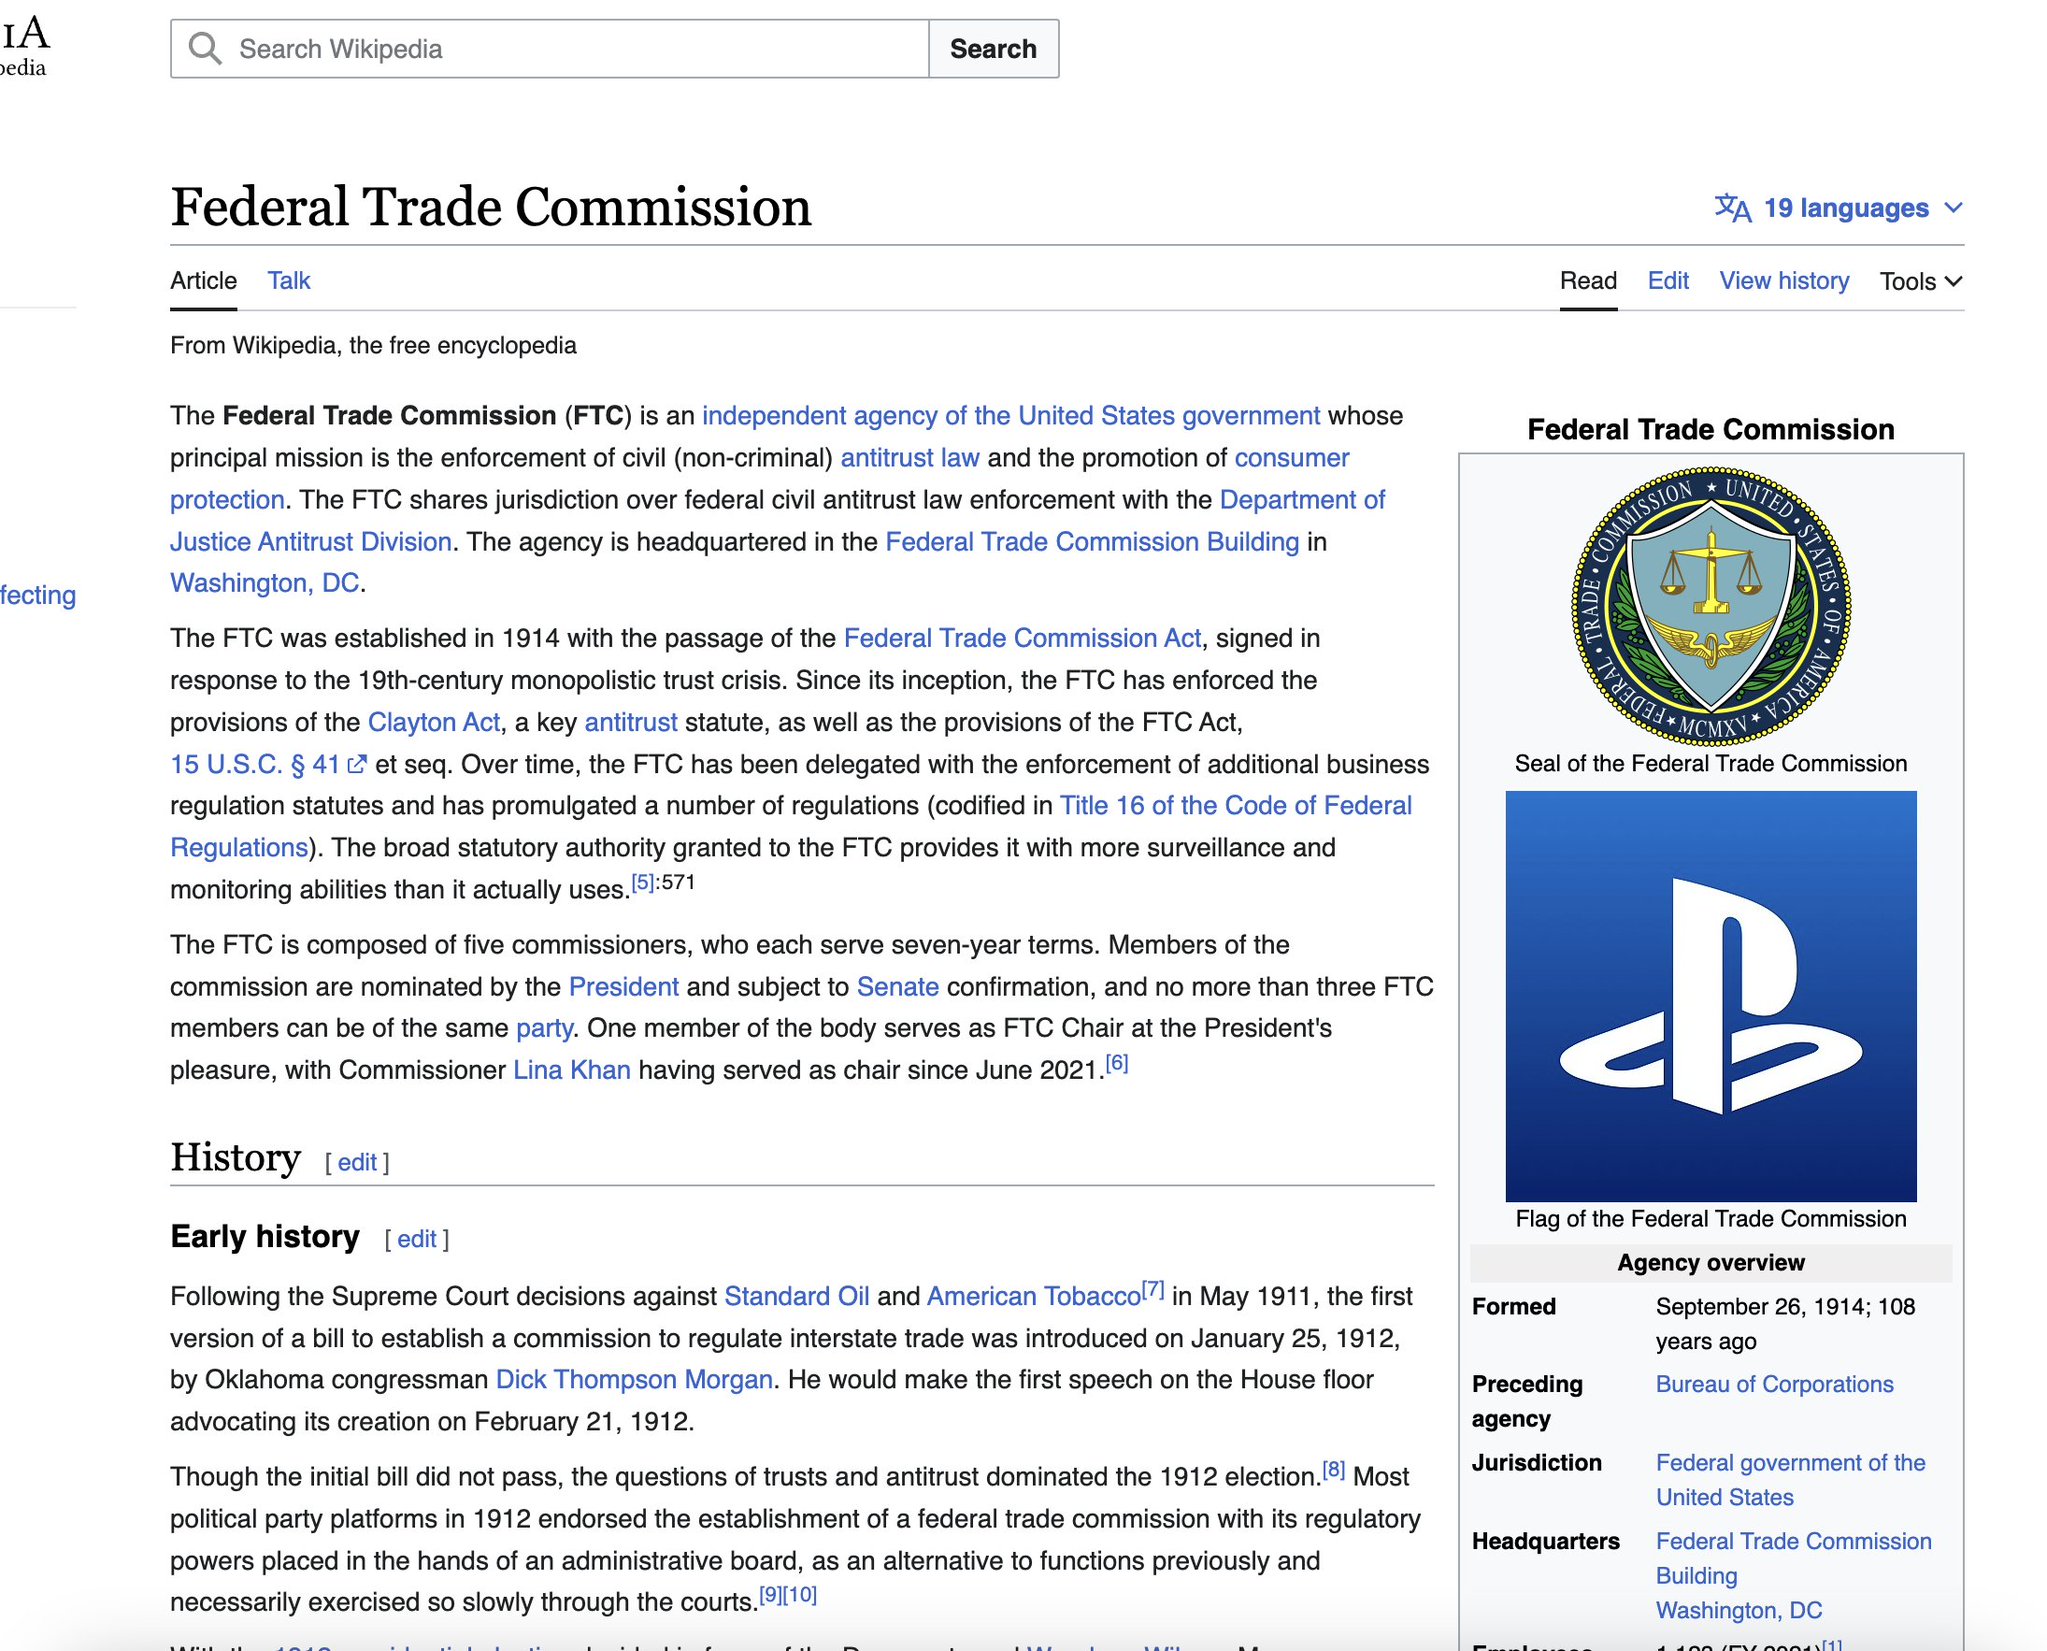
Task: Open the Tools dropdown menu
Action: click(x=1921, y=281)
